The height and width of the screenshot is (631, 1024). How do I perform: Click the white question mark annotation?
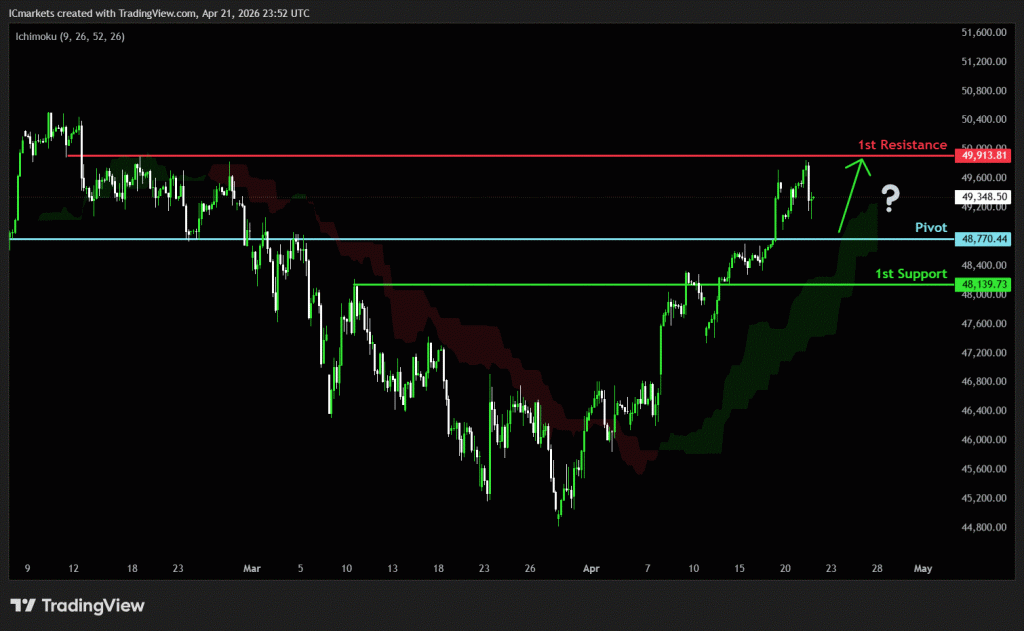[889, 195]
